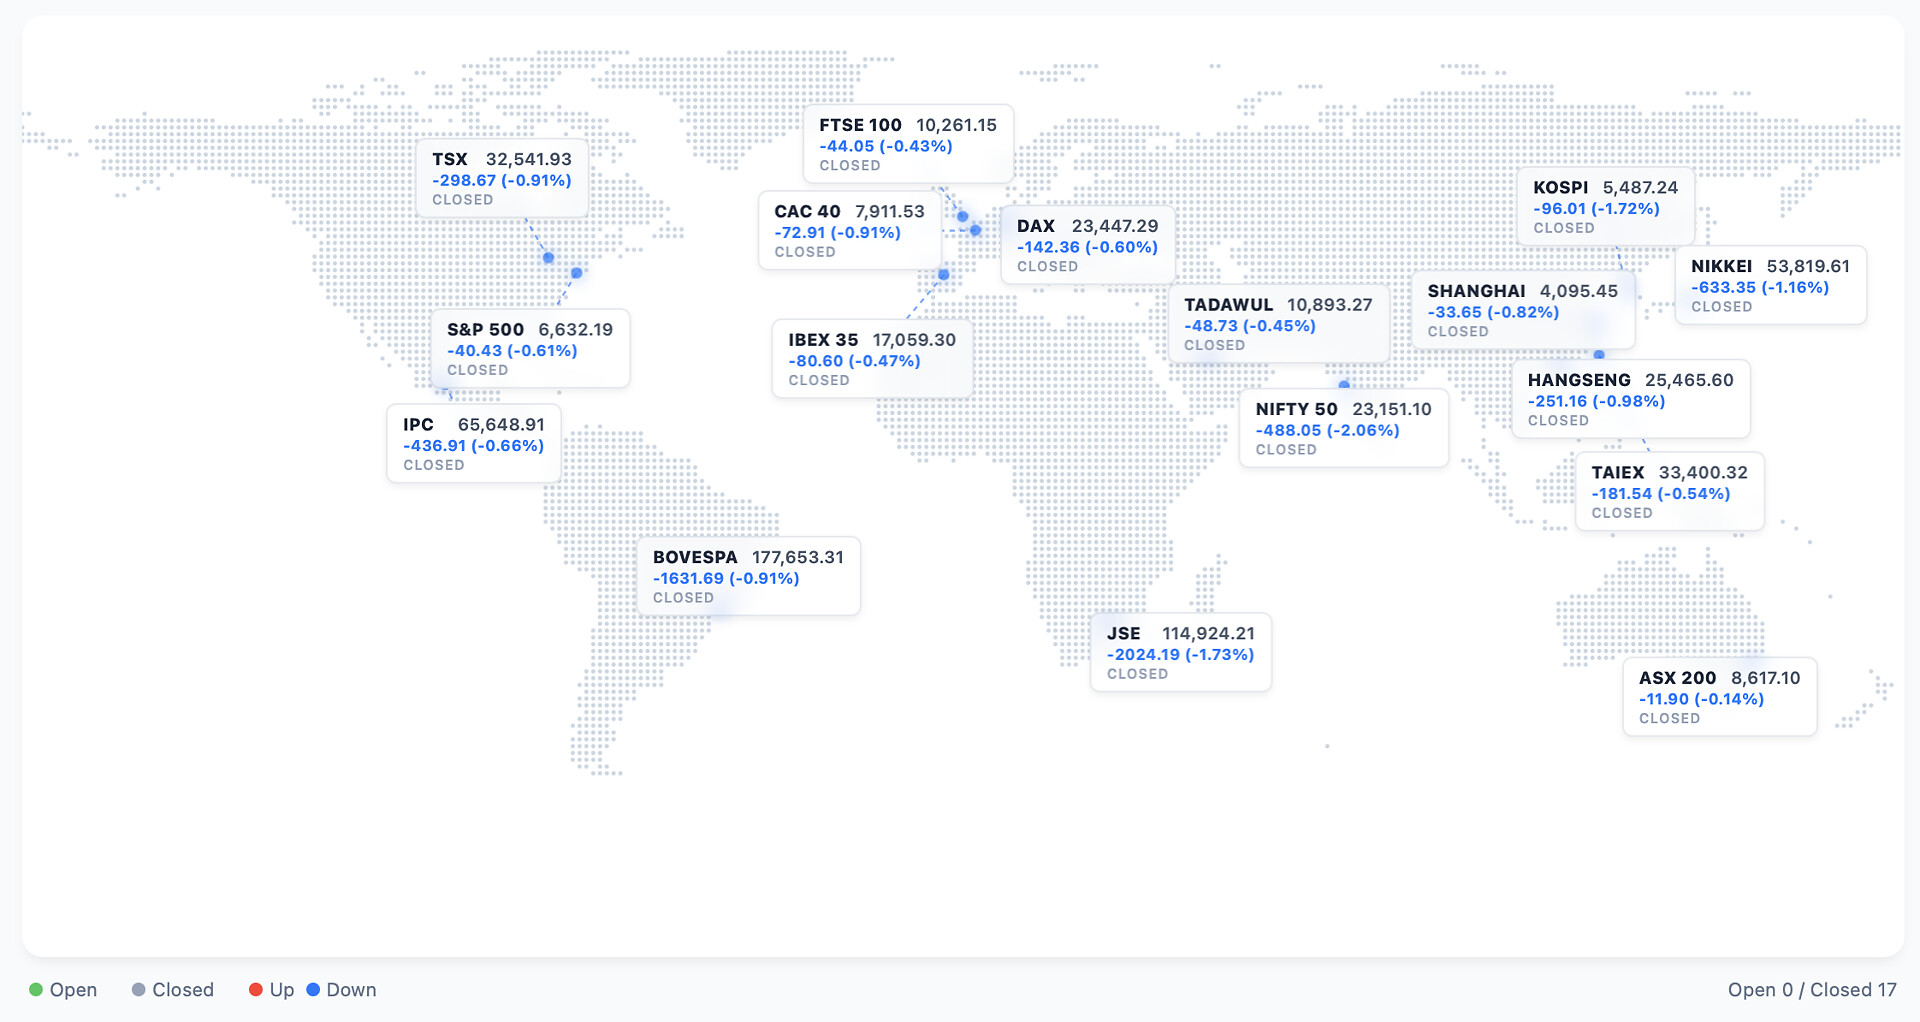Click the DAX value 23,447.29
The height and width of the screenshot is (1022, 1920).
coord(1115,226)
